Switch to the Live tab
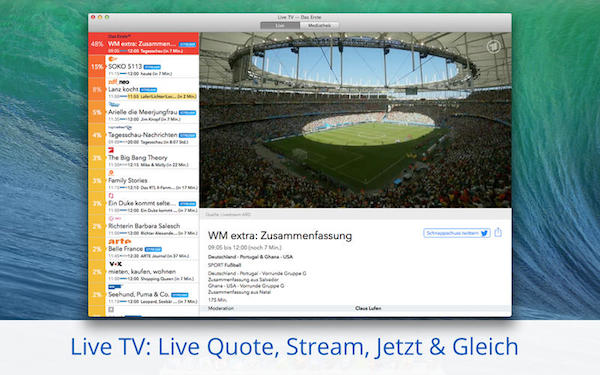600x375 pixels. coord(280,26)
